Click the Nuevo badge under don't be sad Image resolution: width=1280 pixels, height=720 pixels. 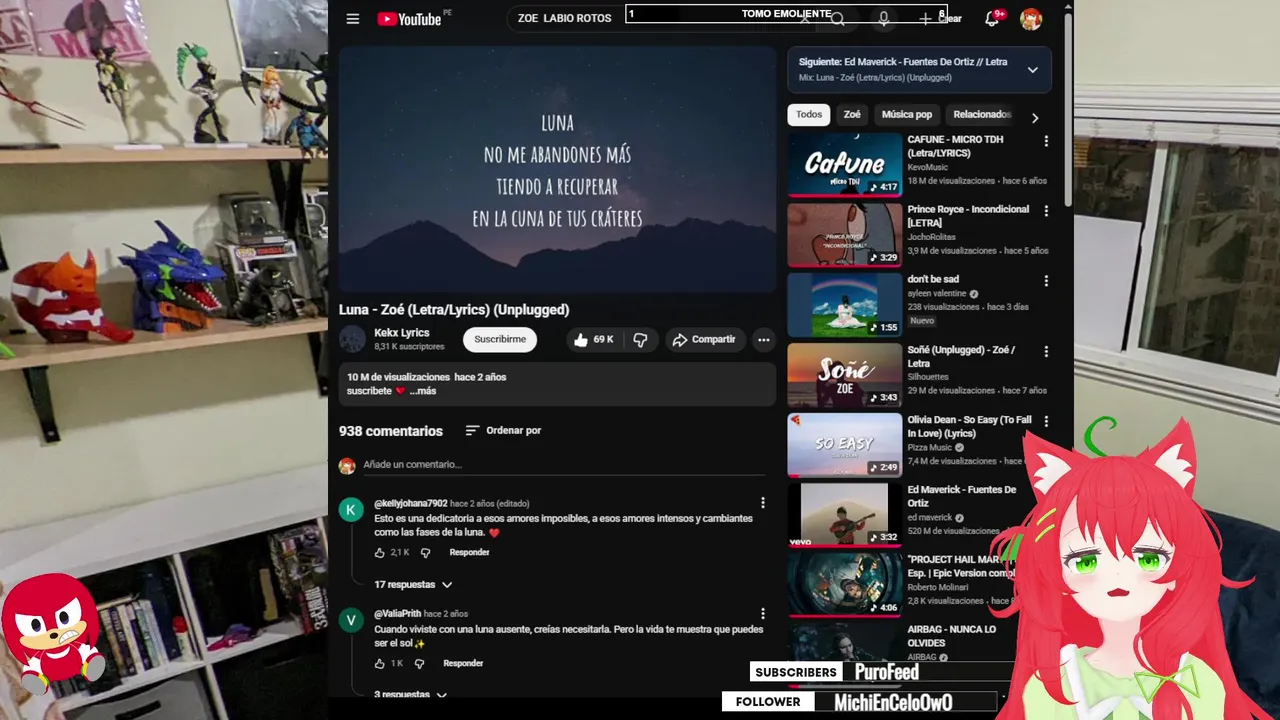click(x=922, y=321)
